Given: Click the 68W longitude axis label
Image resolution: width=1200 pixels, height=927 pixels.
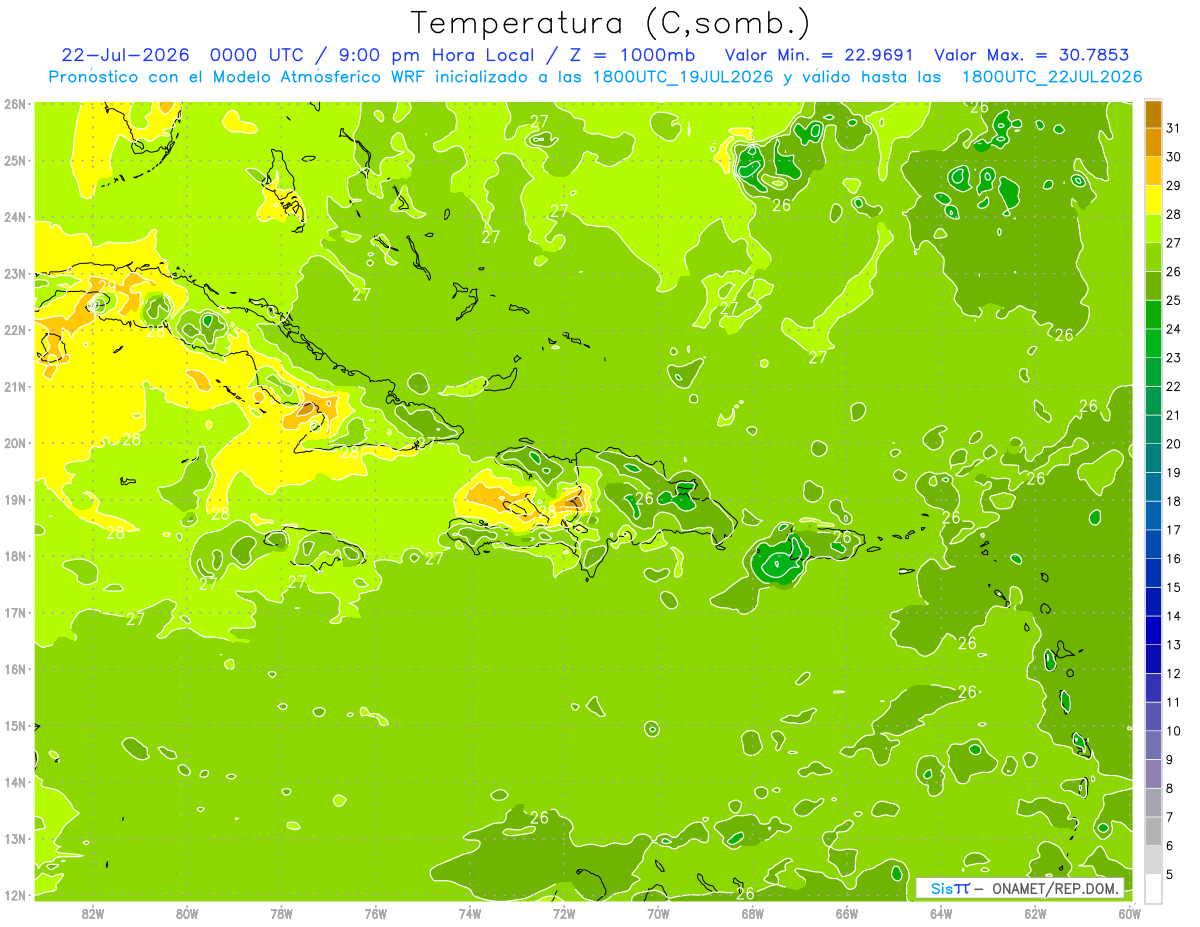Looking at the screenshot, I should (753, 913).
